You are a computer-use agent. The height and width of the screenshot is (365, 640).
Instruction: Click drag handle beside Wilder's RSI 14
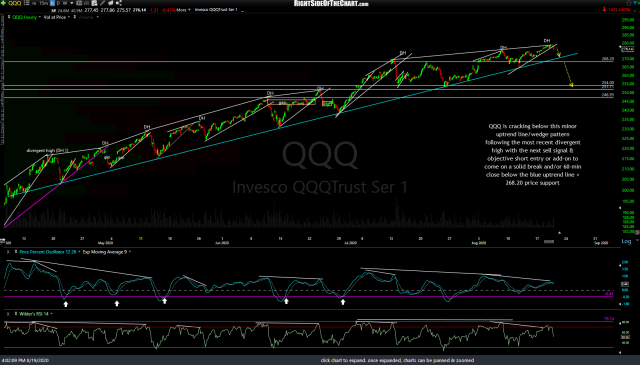16,314
